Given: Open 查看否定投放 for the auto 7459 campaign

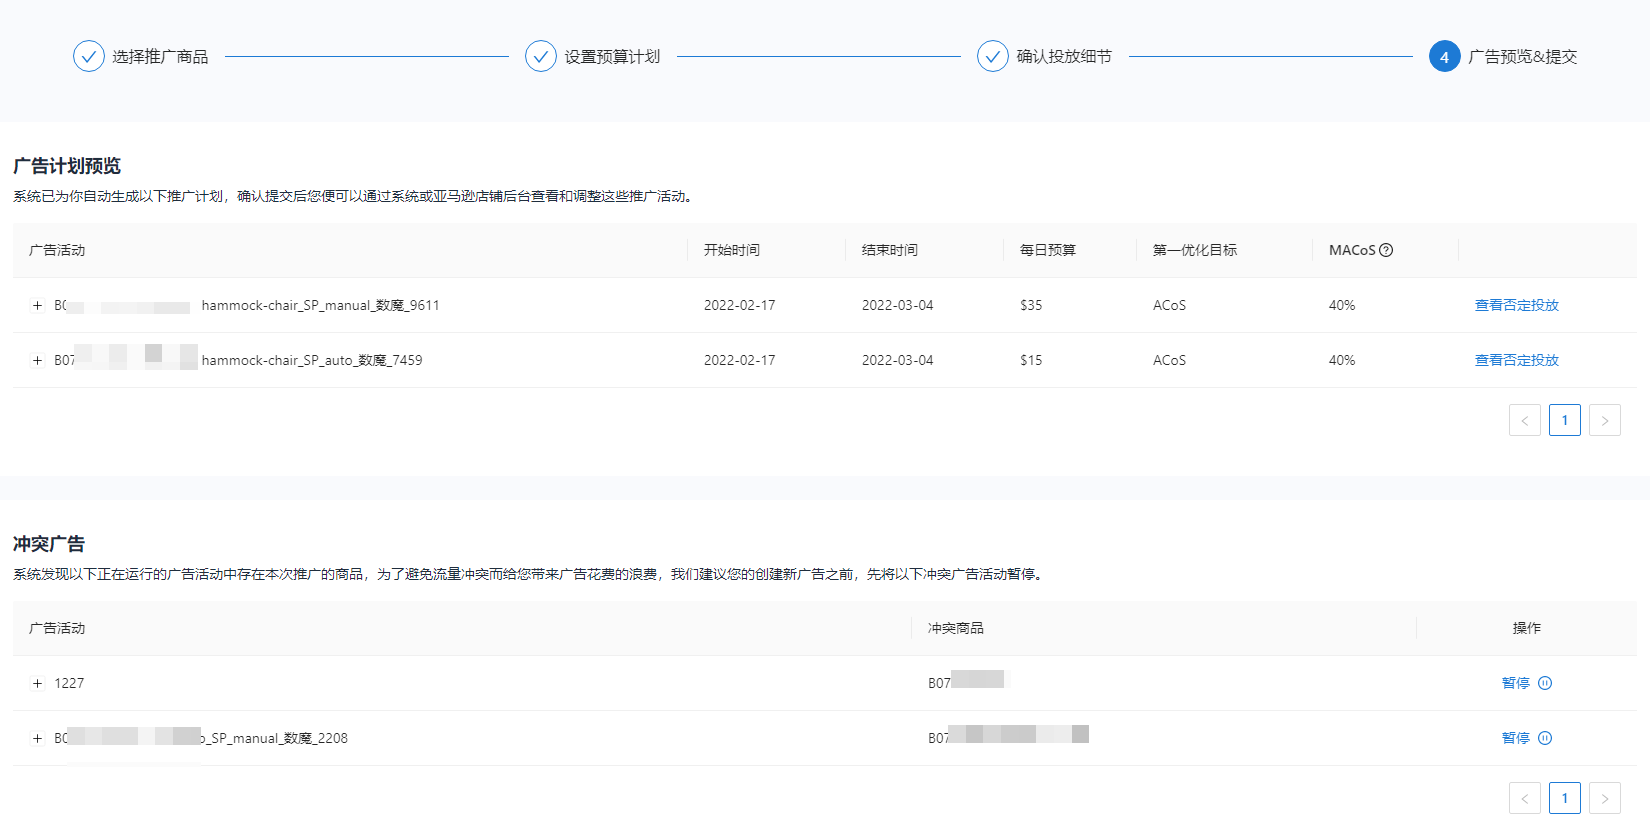Looking at the screenshot, I should click(1516, 360).
